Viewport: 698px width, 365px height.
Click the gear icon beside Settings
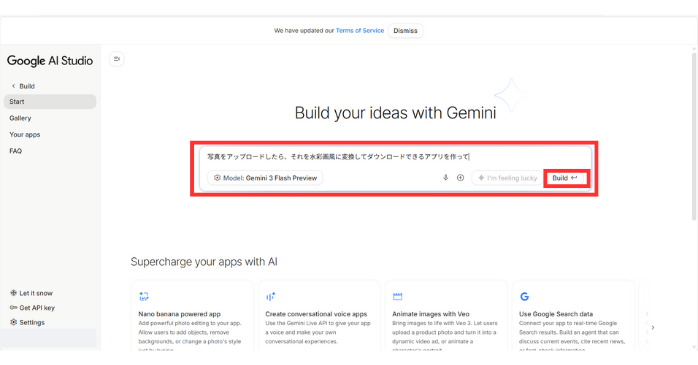[x=13, y=322]
